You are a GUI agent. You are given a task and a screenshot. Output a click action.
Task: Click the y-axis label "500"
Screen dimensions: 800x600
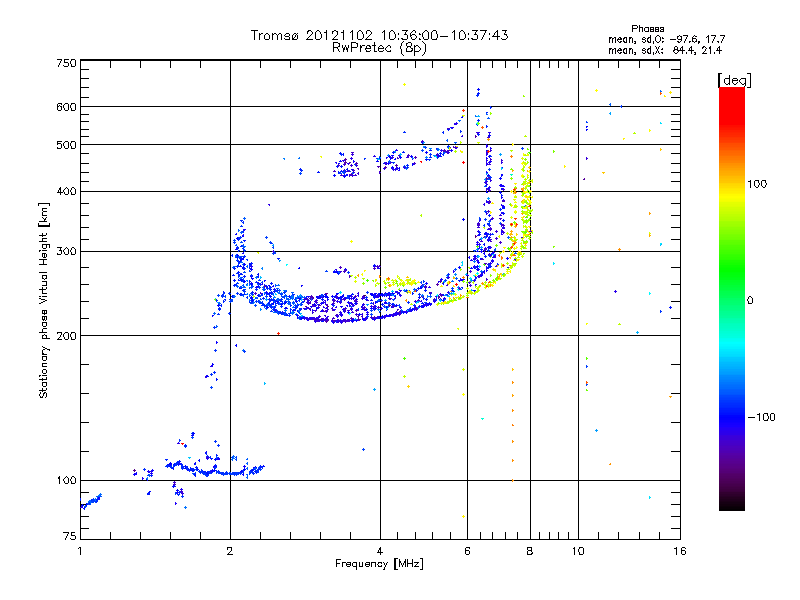click(x=66, y=145)
